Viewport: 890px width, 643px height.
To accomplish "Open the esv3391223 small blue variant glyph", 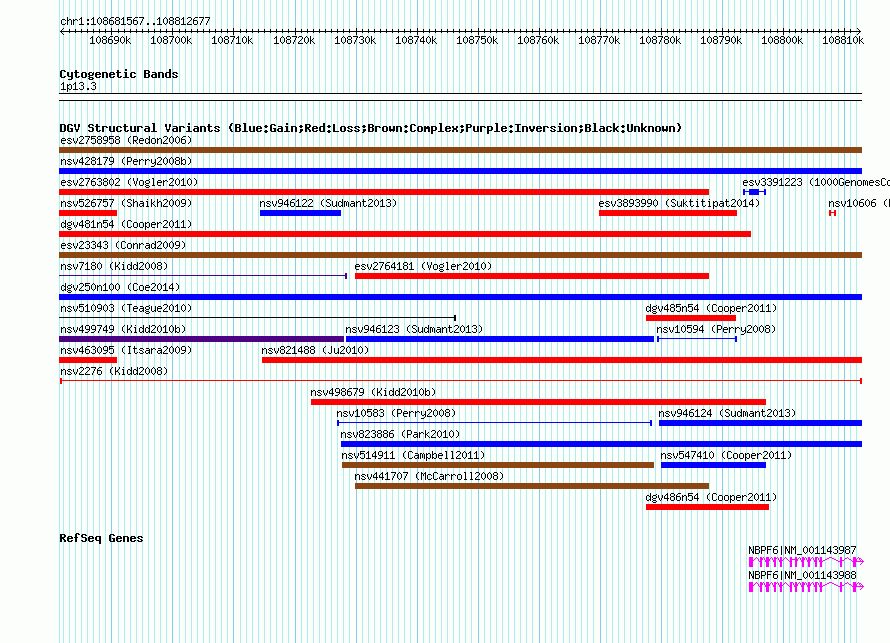I will coord(754,192).
